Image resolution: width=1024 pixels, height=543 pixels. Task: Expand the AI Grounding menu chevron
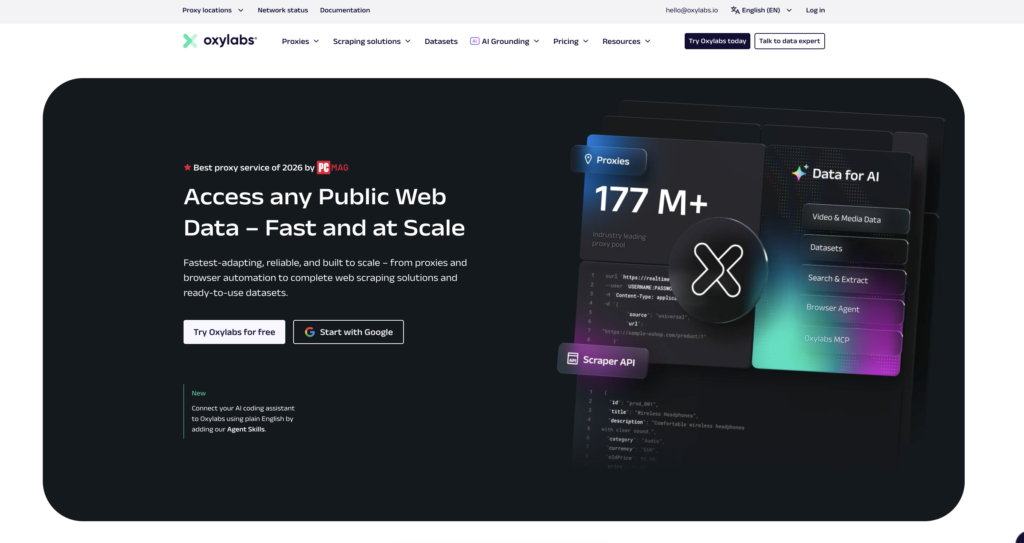pyautogui.click(x=536, y=41)
